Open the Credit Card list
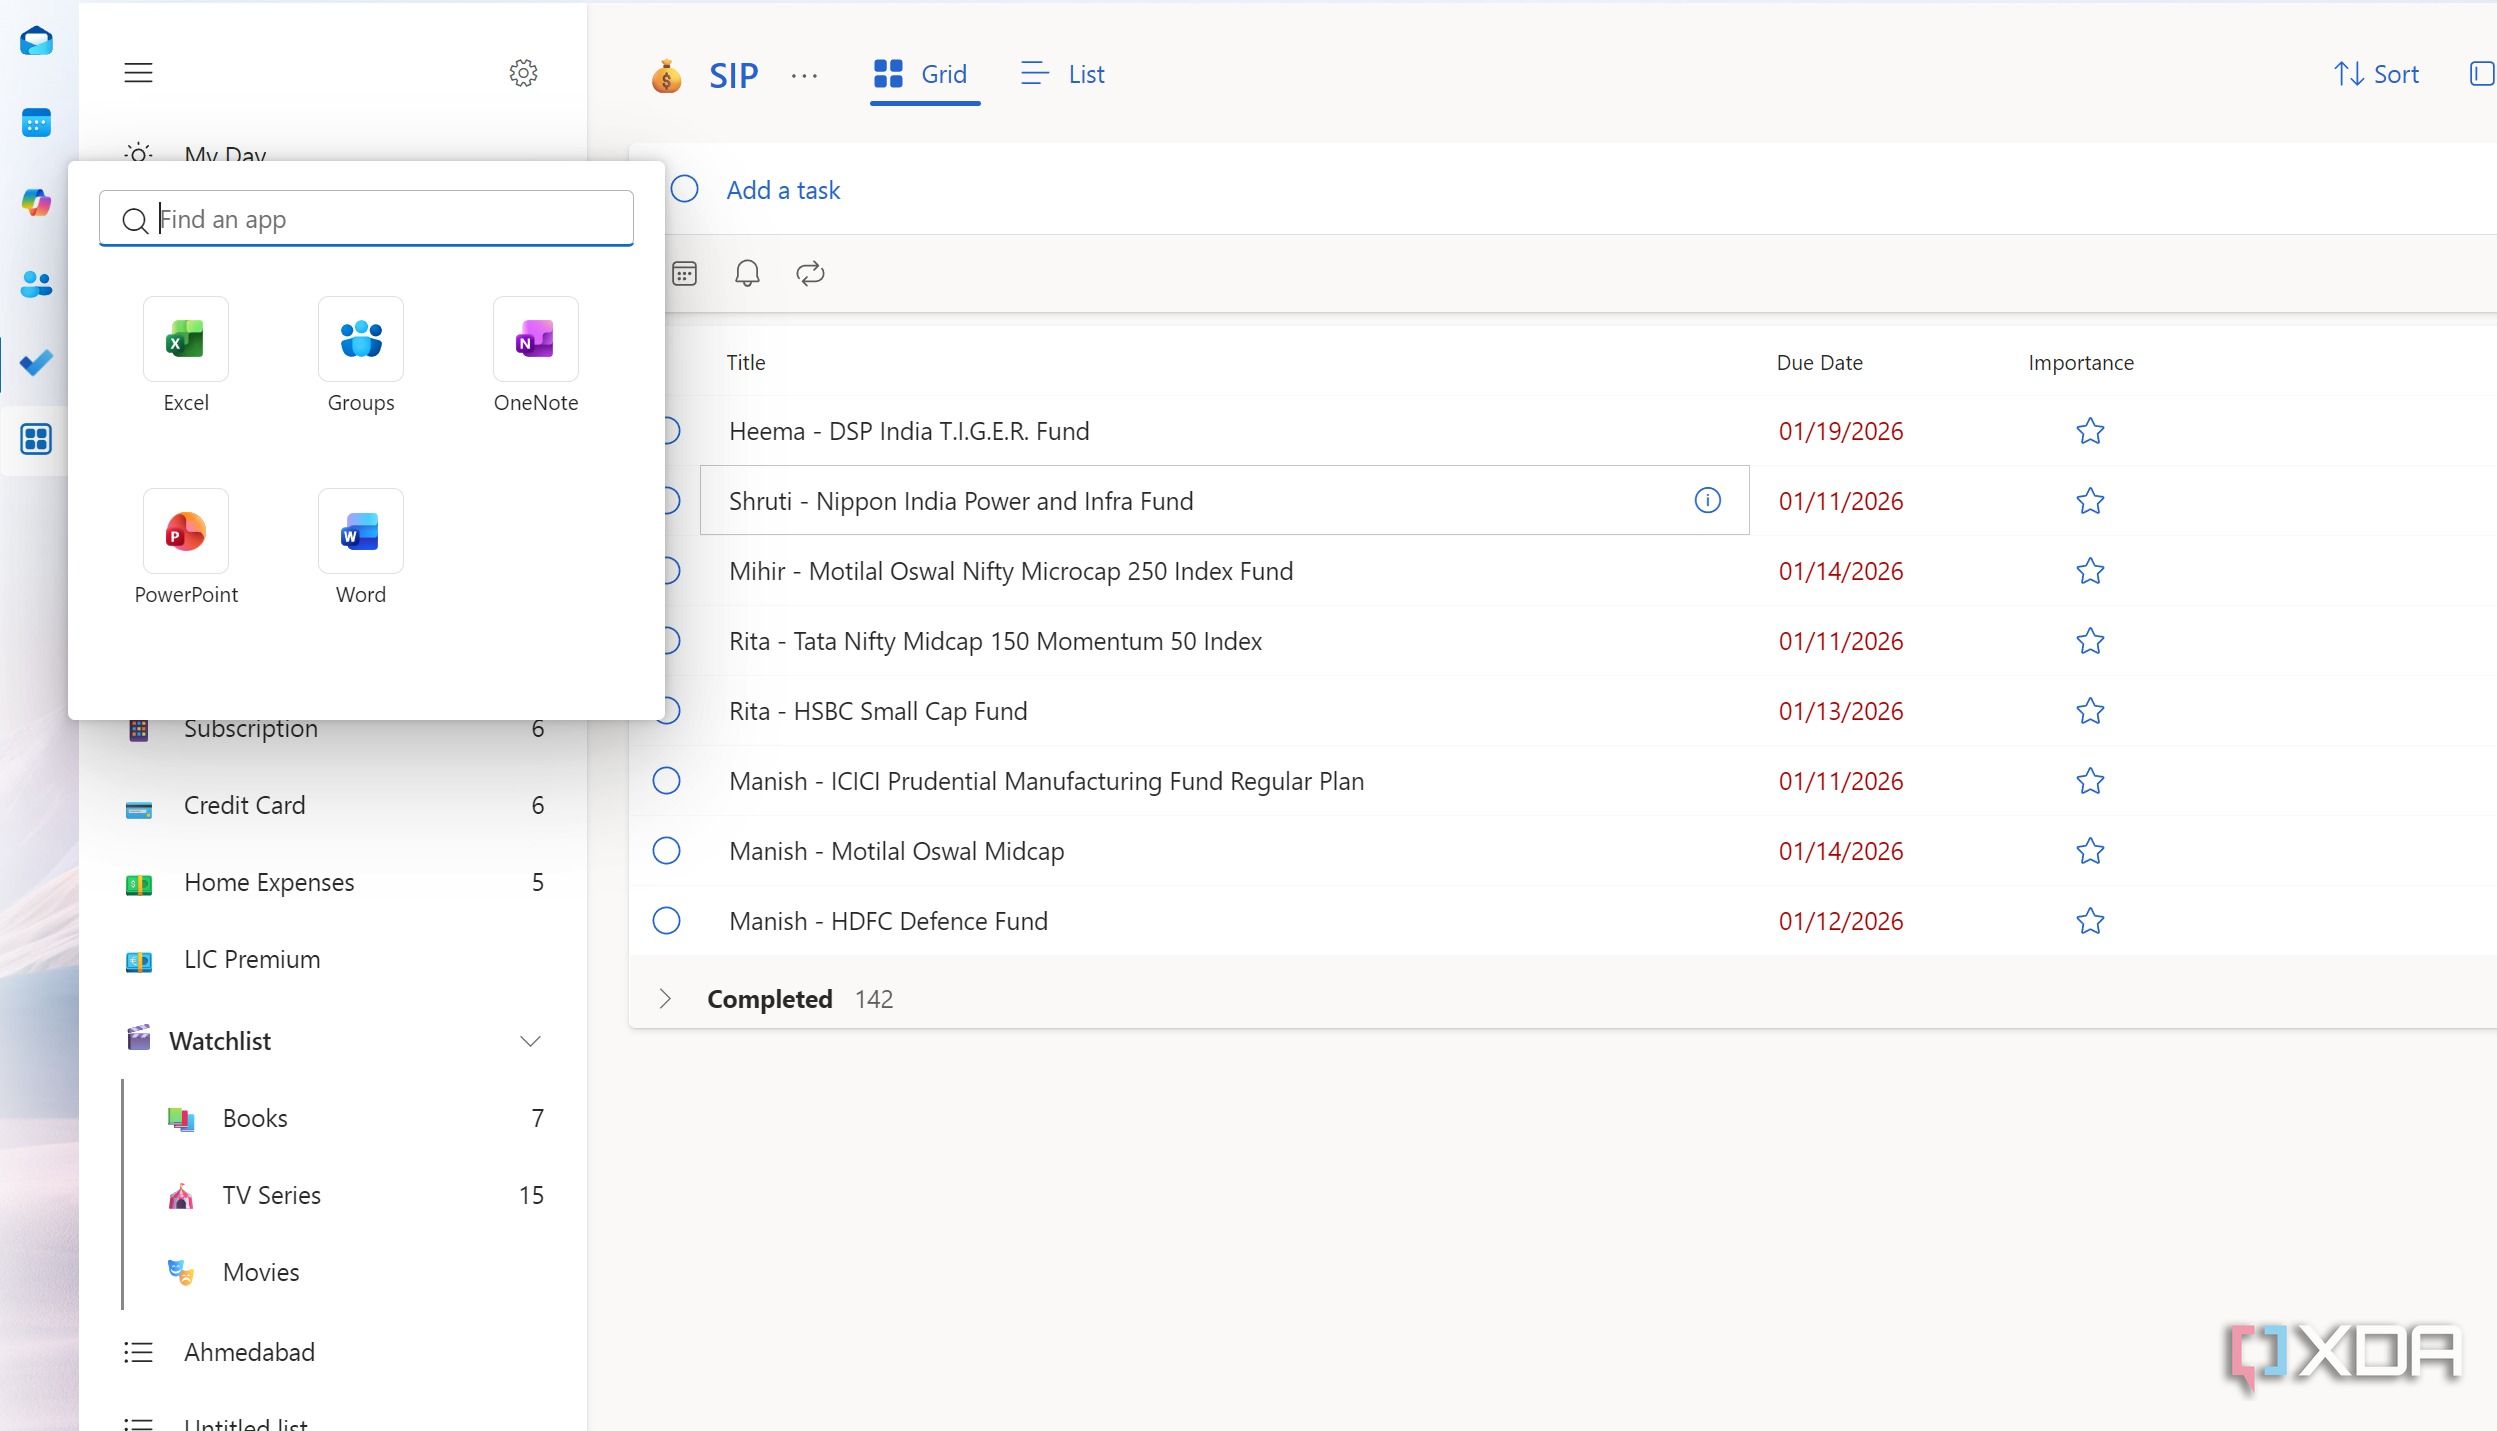2497x1431 pixels. click(334, 805)
